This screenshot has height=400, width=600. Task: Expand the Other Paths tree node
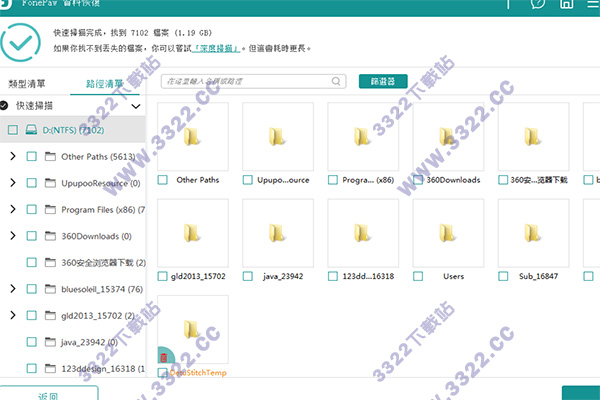13,156
